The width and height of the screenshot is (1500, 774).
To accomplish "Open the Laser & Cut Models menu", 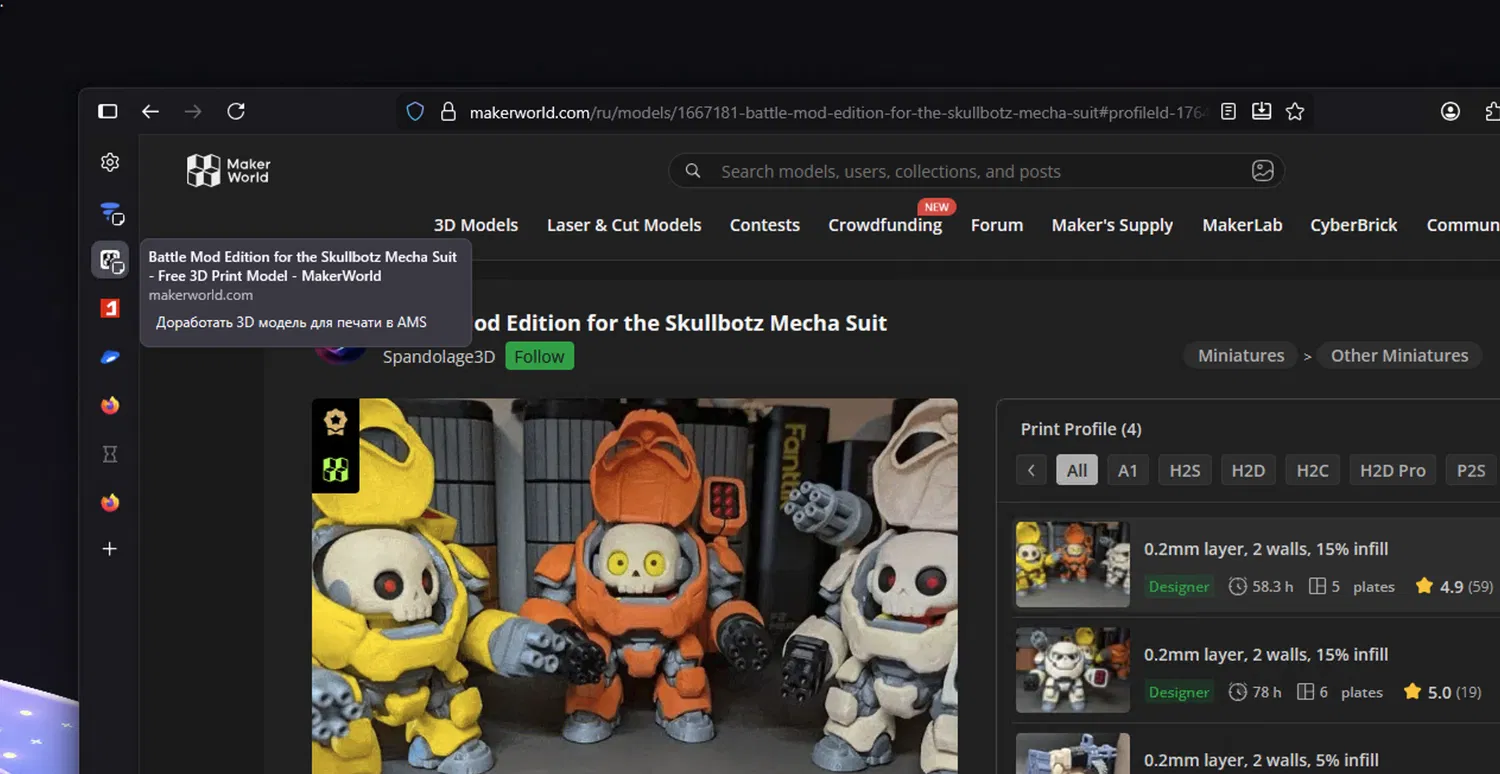I will pos(624,225).
